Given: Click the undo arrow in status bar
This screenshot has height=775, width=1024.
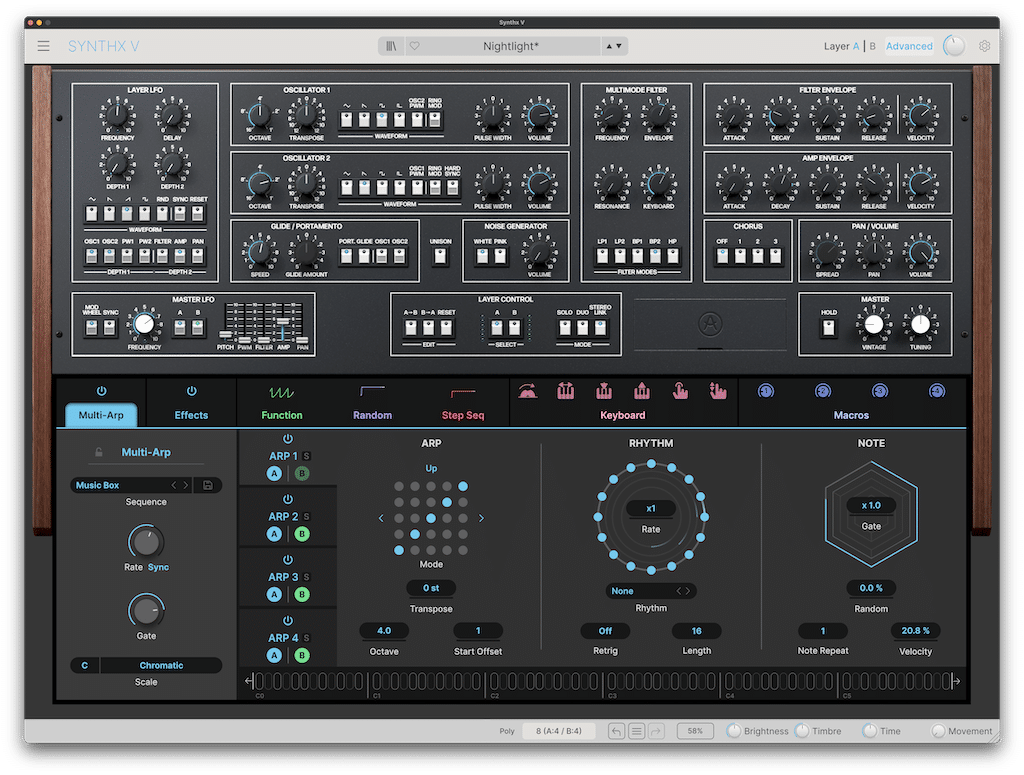Looking at the screenshot, I should [616, 731].
